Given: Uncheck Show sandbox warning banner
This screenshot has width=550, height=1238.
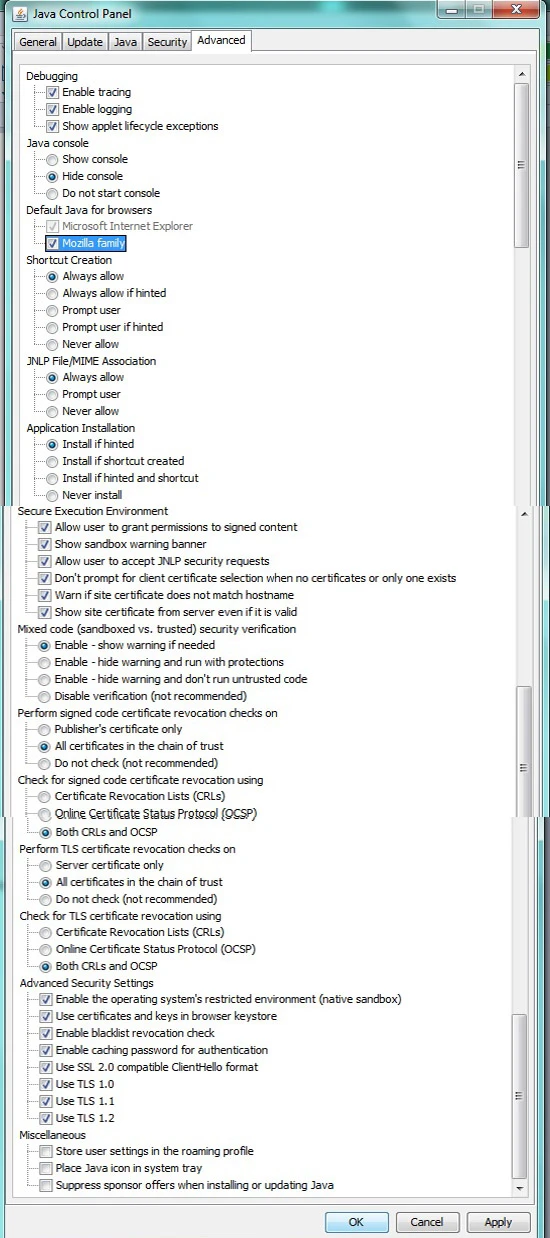Looking at the screenshot, I should click(44, 544).
